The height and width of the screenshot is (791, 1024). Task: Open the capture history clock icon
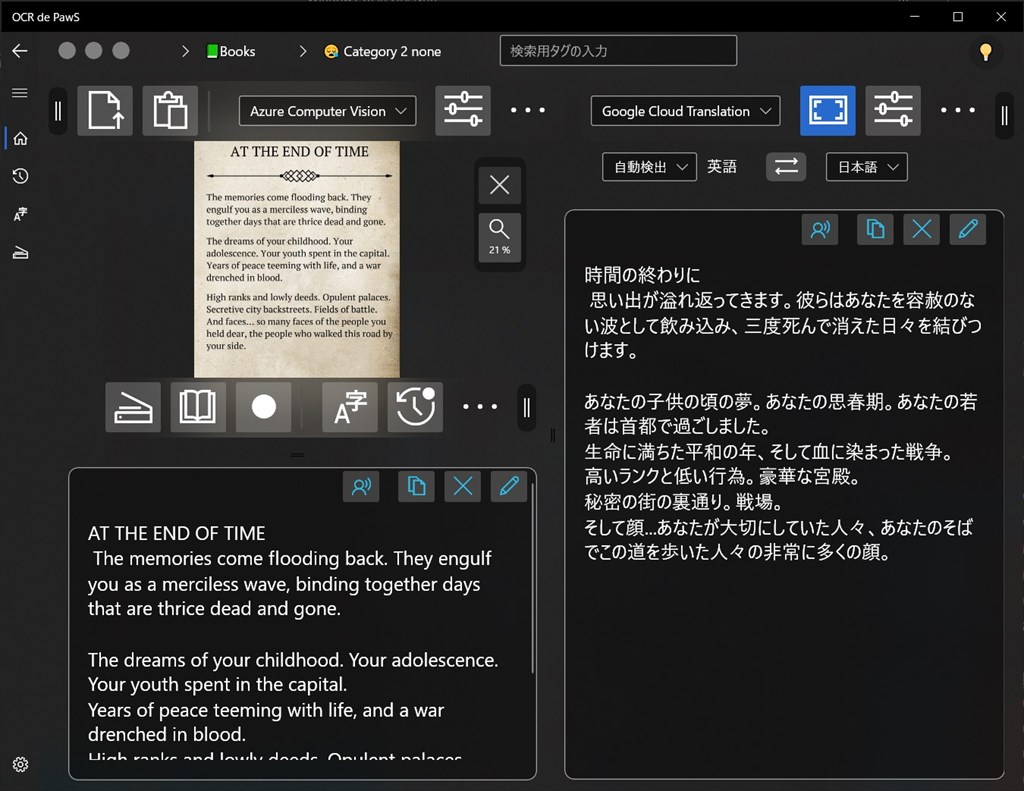pyautogui.click(x=414, y=407)
